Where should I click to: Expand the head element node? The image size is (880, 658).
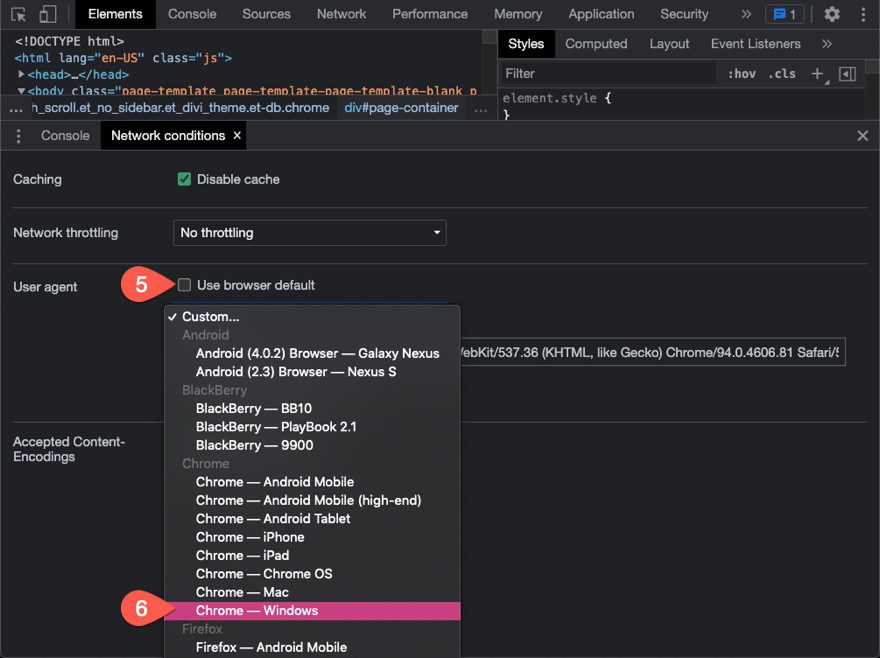coord(21,75)
